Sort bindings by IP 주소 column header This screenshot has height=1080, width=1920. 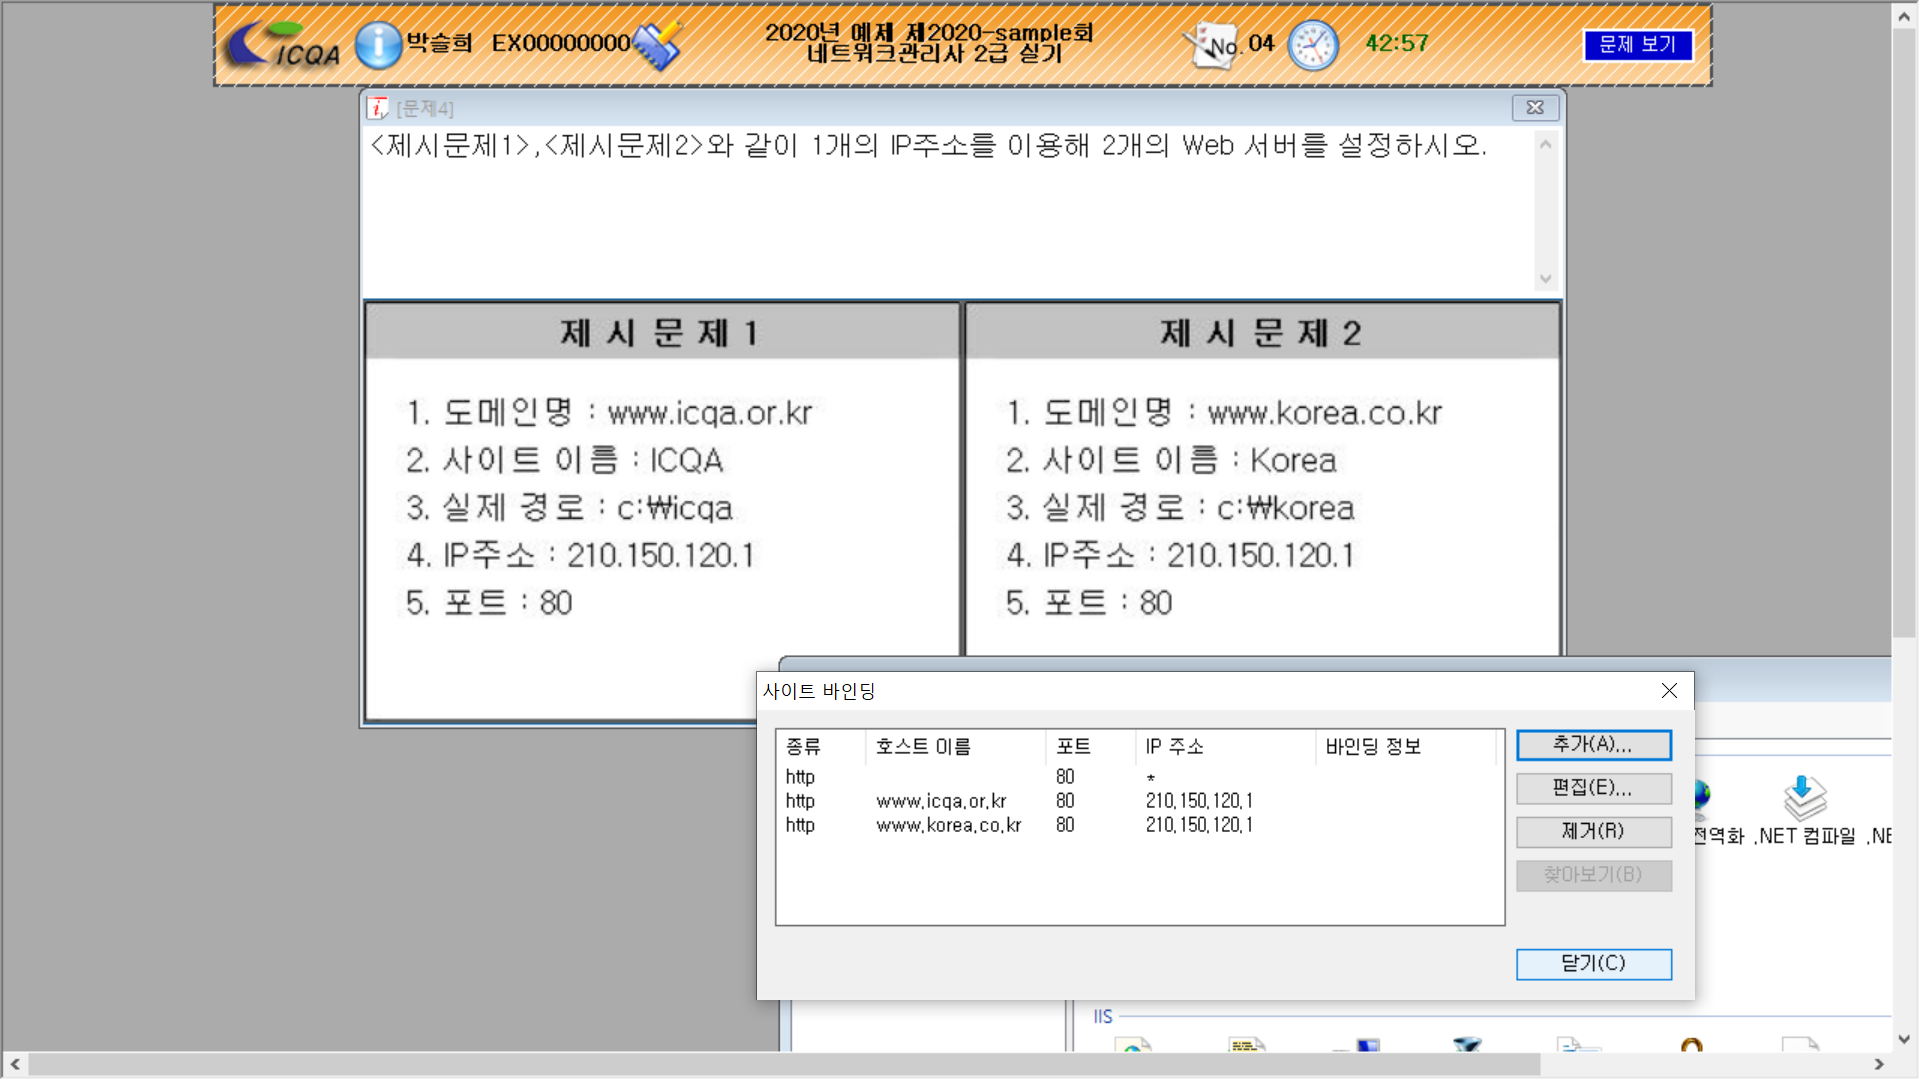coord(1175,747)
